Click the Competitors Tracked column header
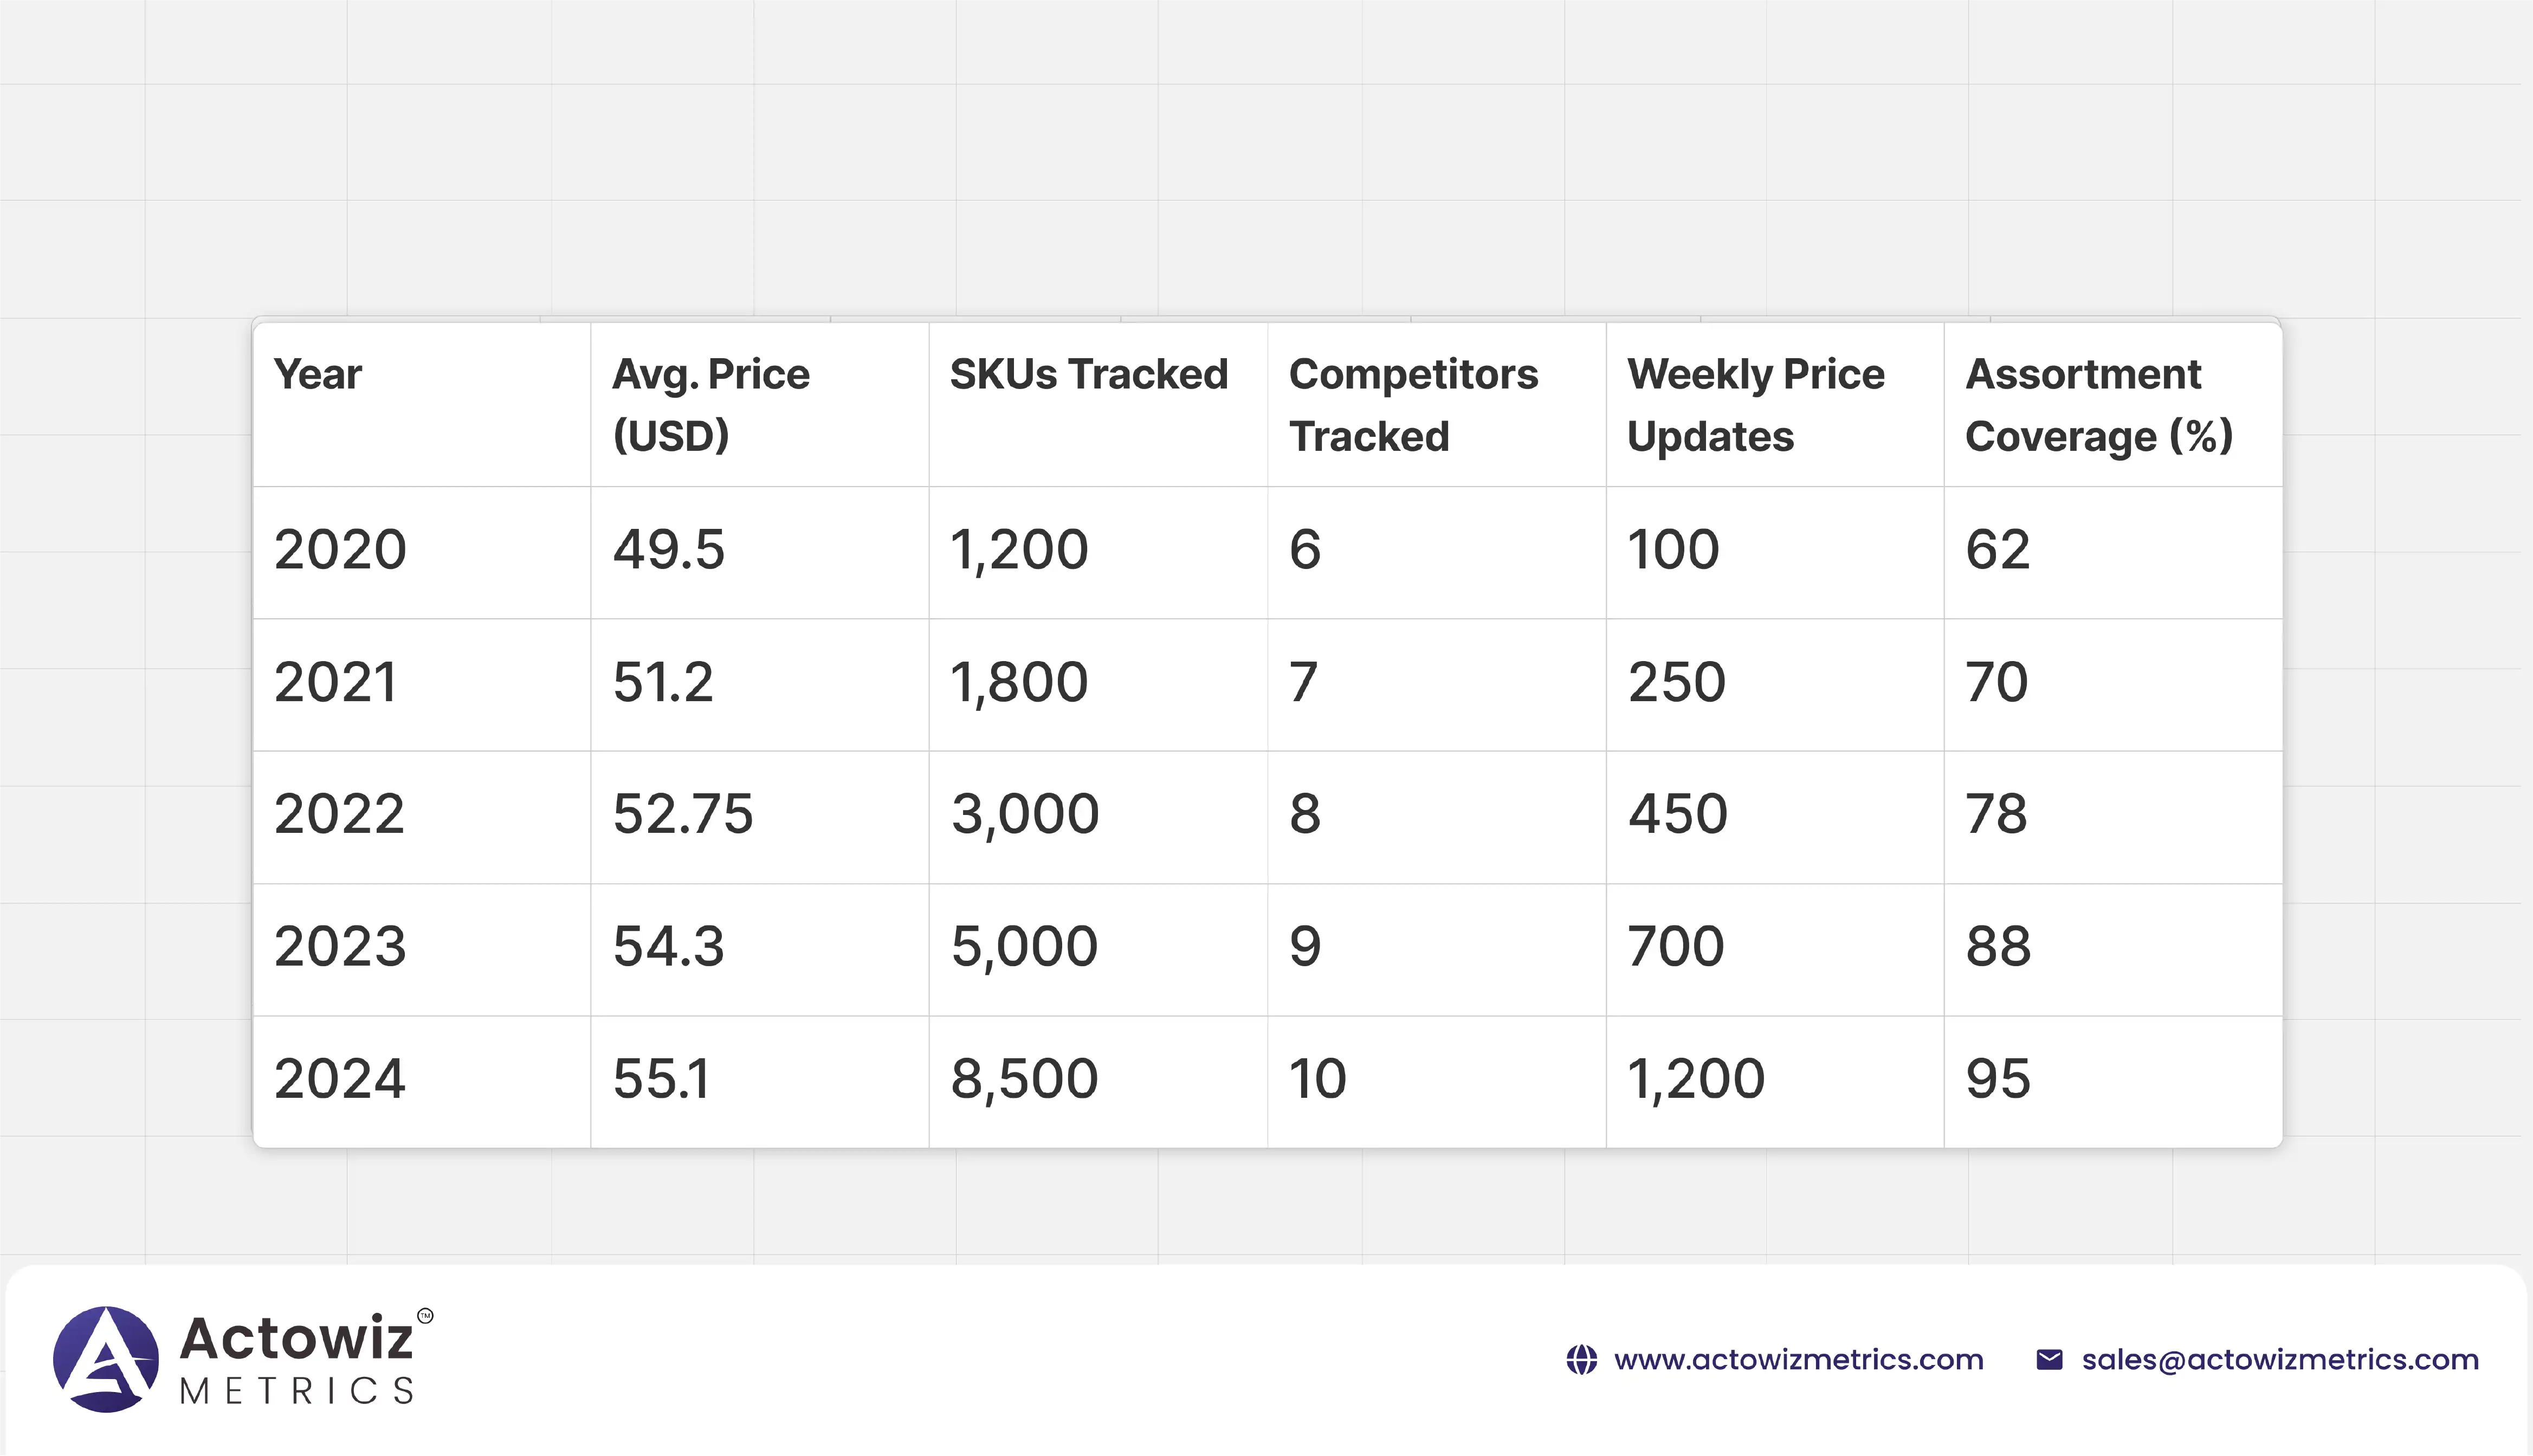Screen dimensions: 2533x1456 1412,404
